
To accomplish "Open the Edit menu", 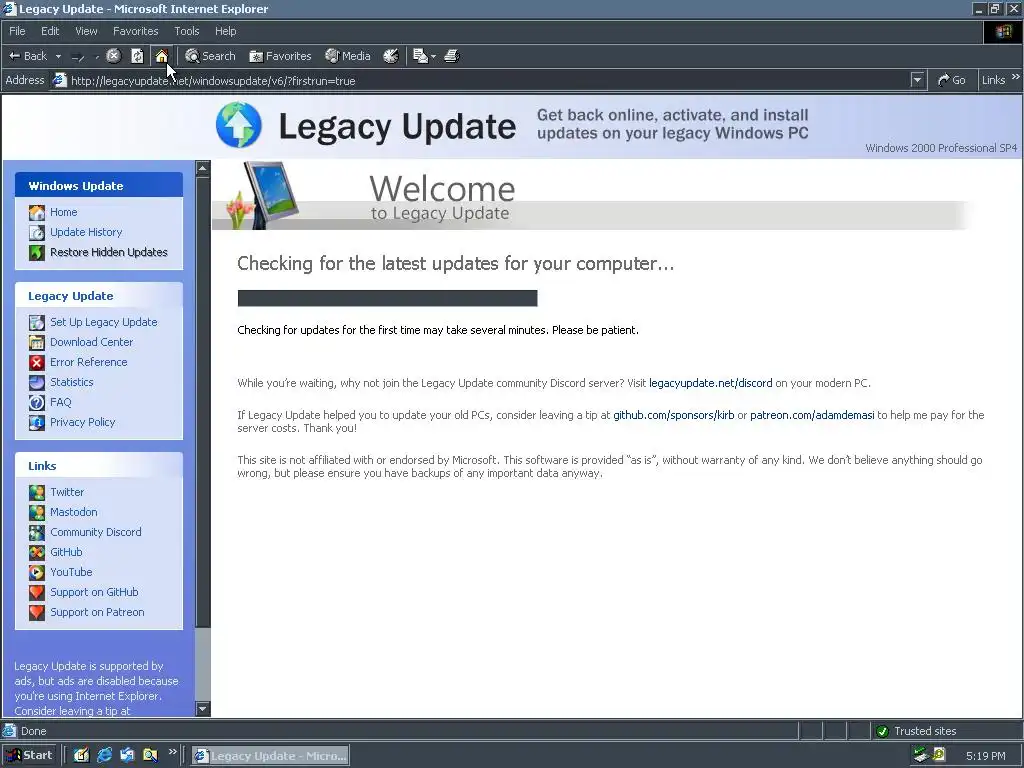I will [50, 31].
